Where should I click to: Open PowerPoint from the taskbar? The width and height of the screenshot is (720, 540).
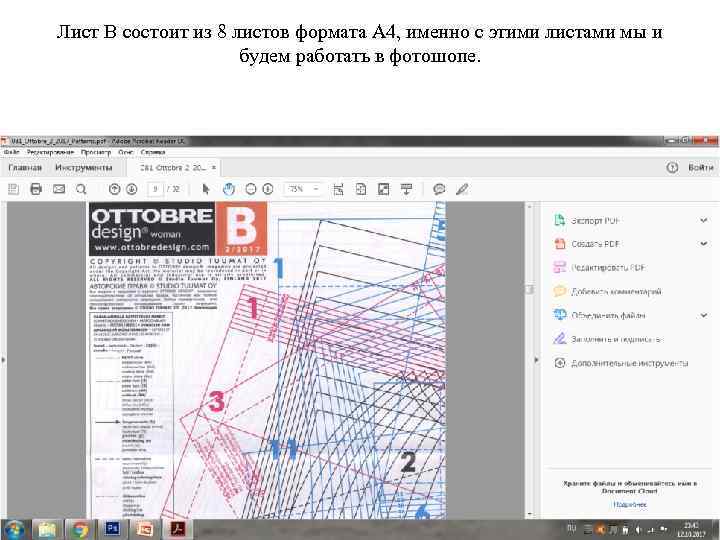(145, 529)
